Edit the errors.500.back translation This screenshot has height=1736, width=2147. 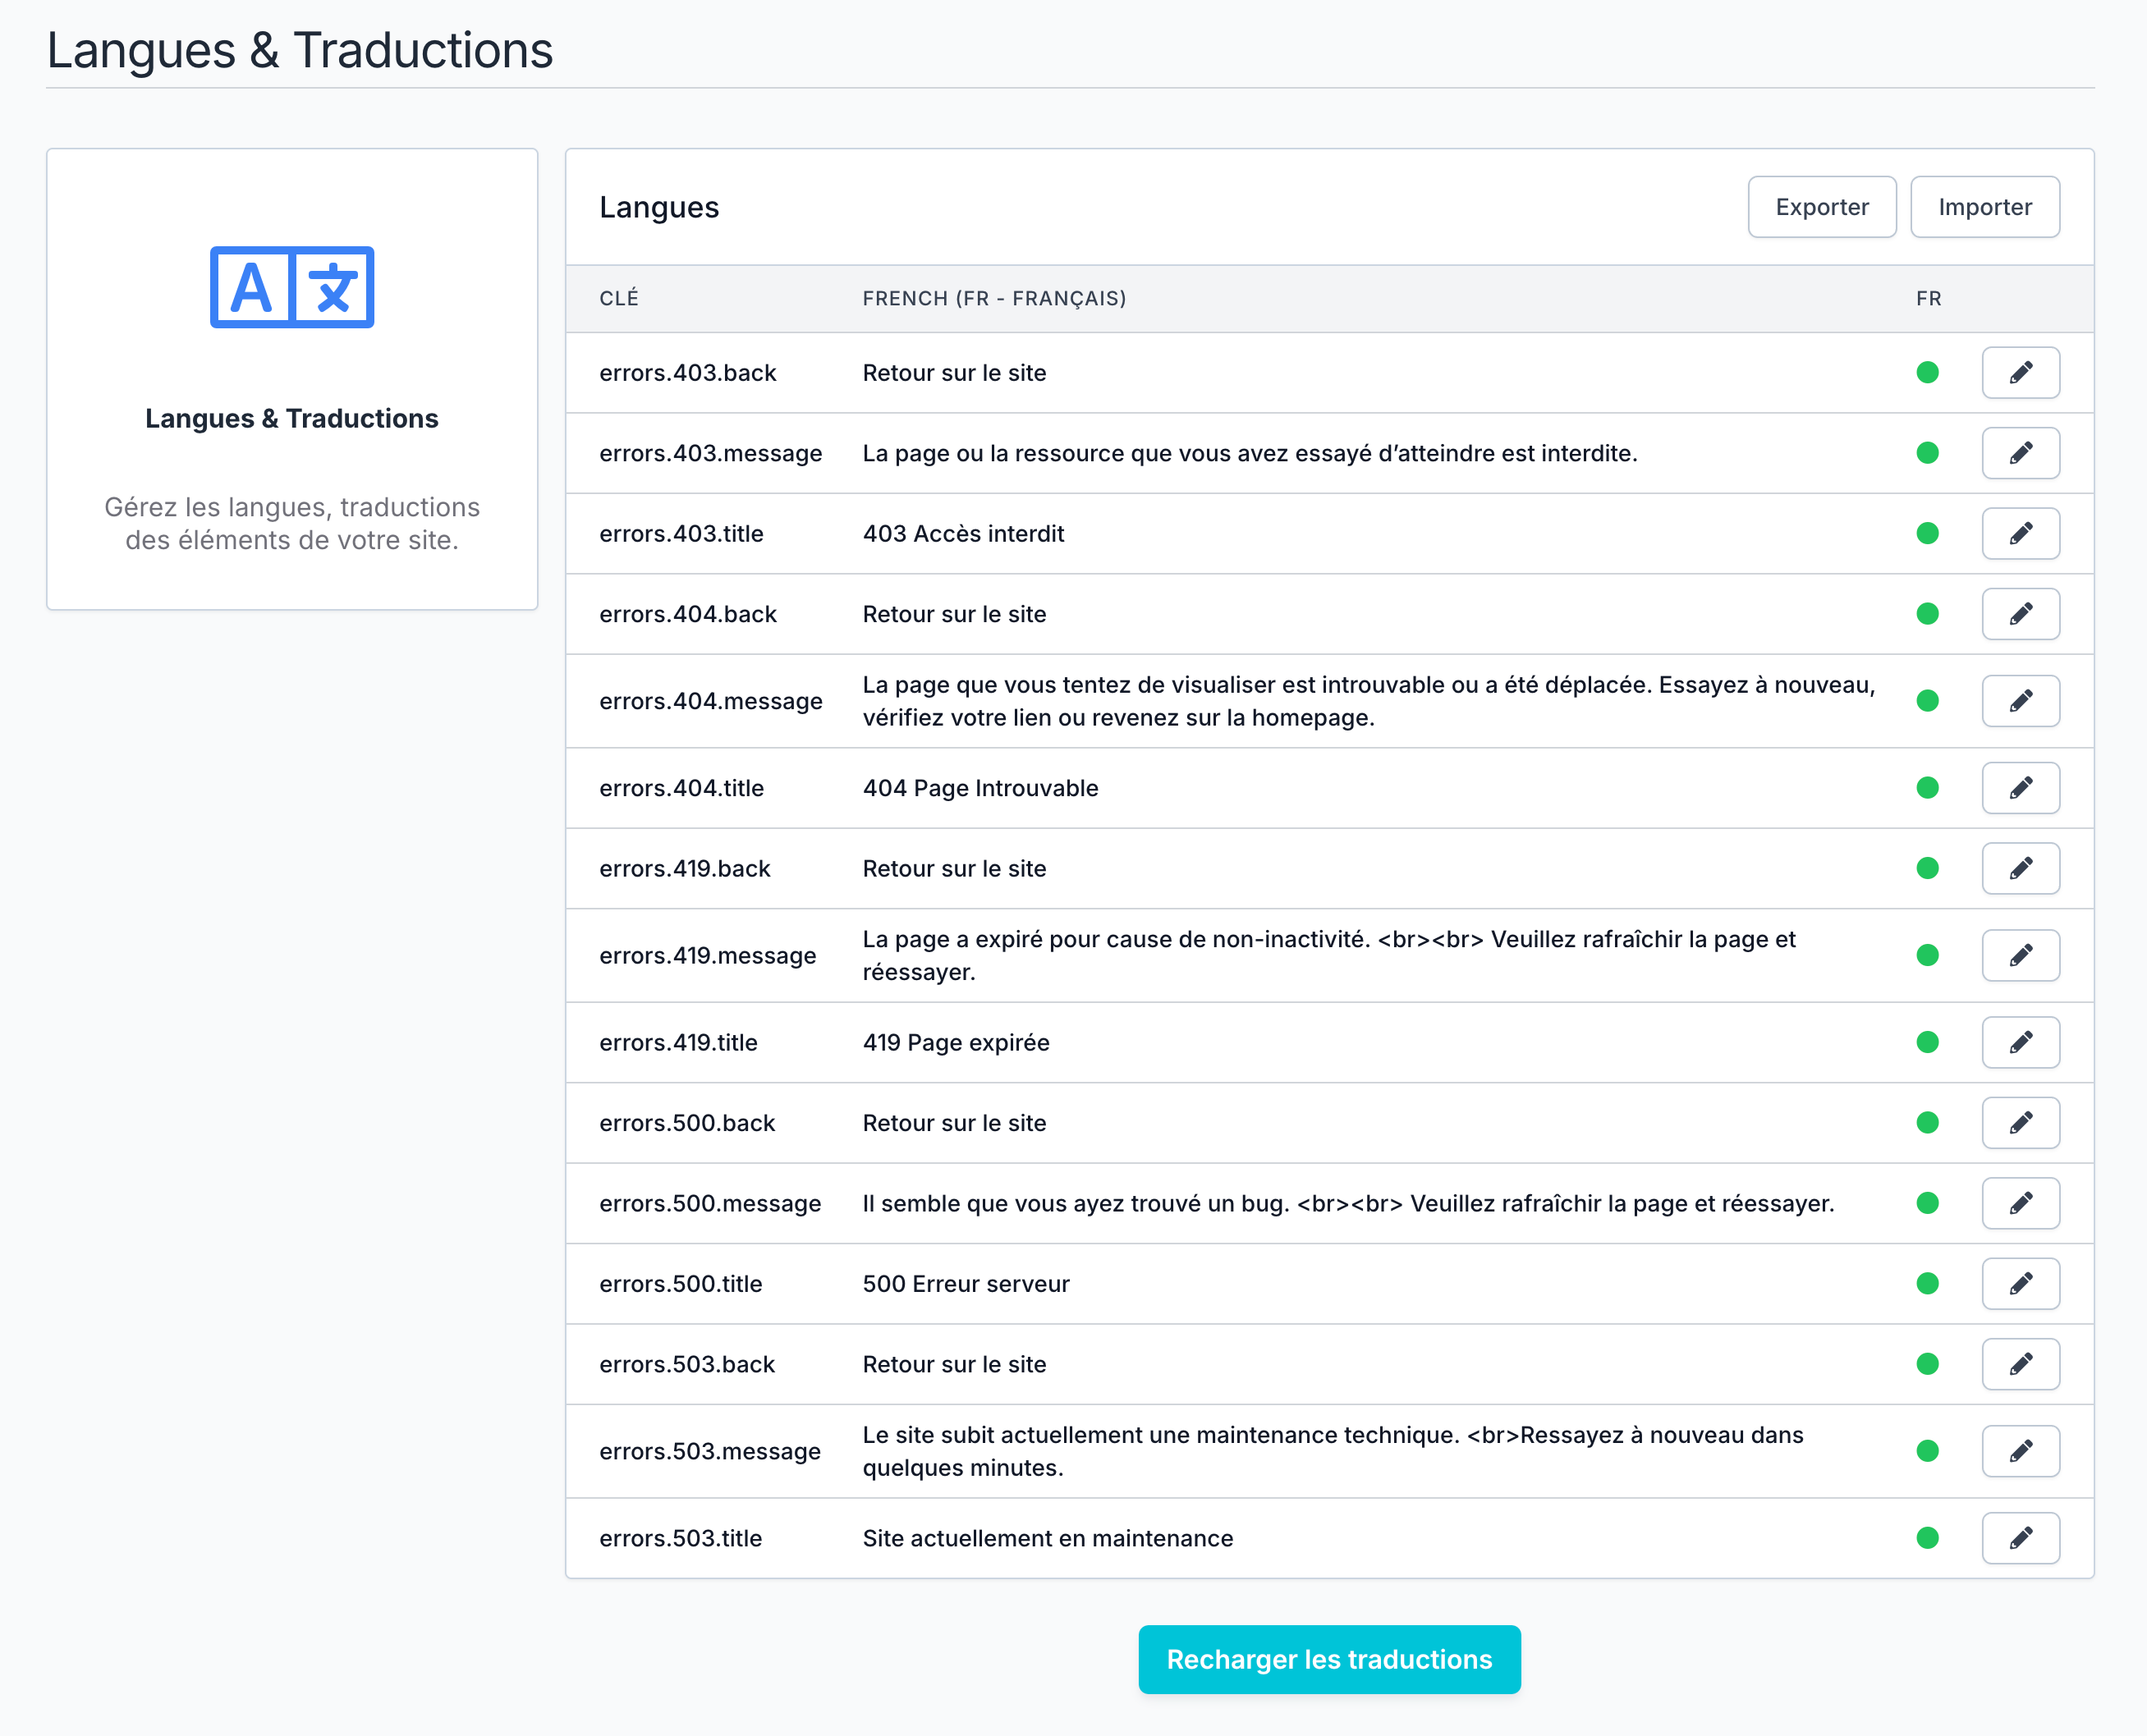(2020, 1122)
